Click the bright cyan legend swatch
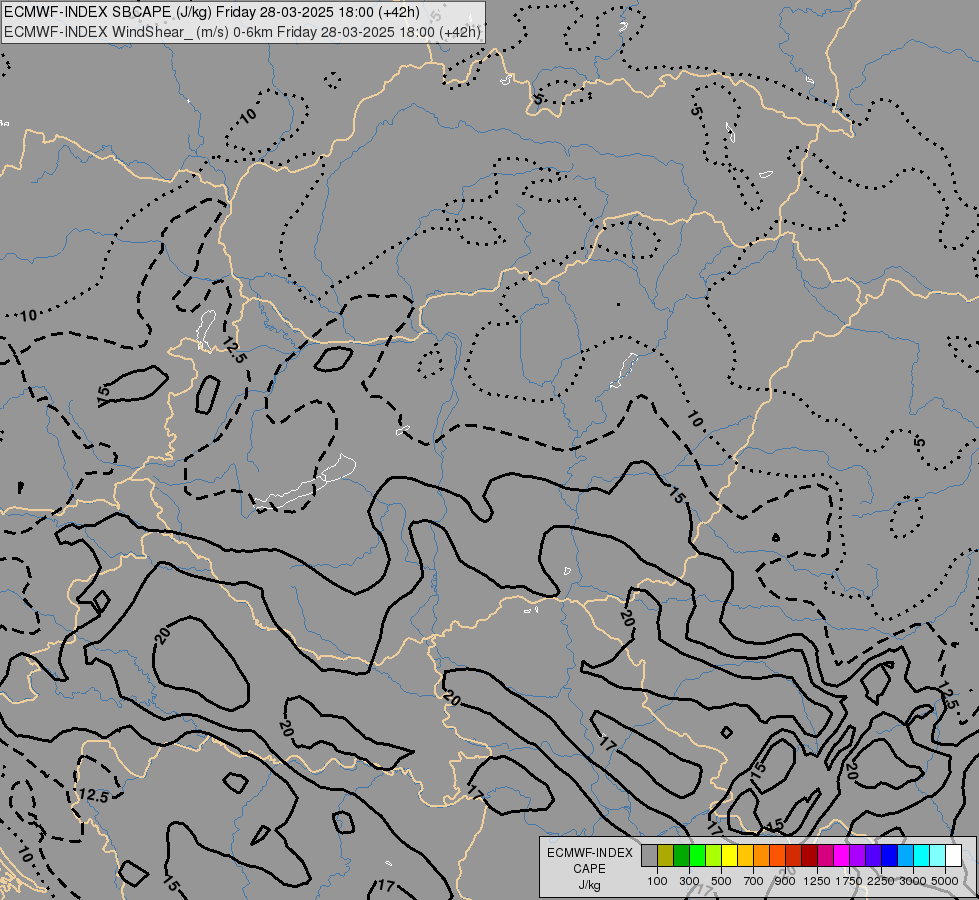 pos(922,856)
